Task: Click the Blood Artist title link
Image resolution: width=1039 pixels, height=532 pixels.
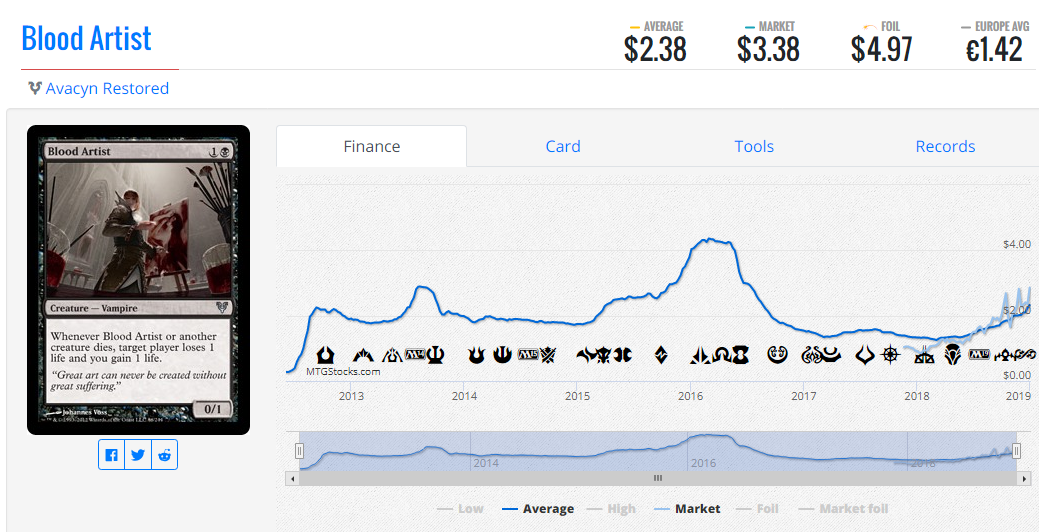Action: point(86,38)
